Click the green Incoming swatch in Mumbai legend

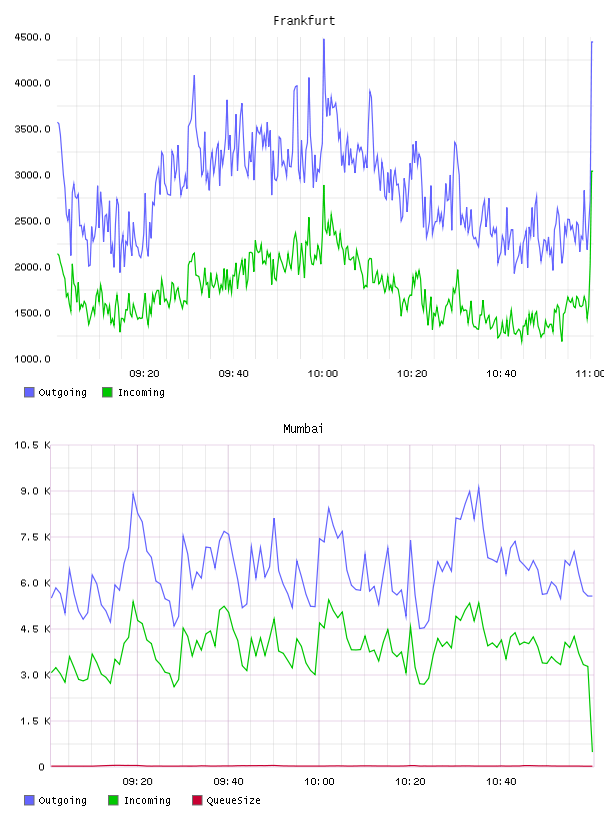coord(113,800)
